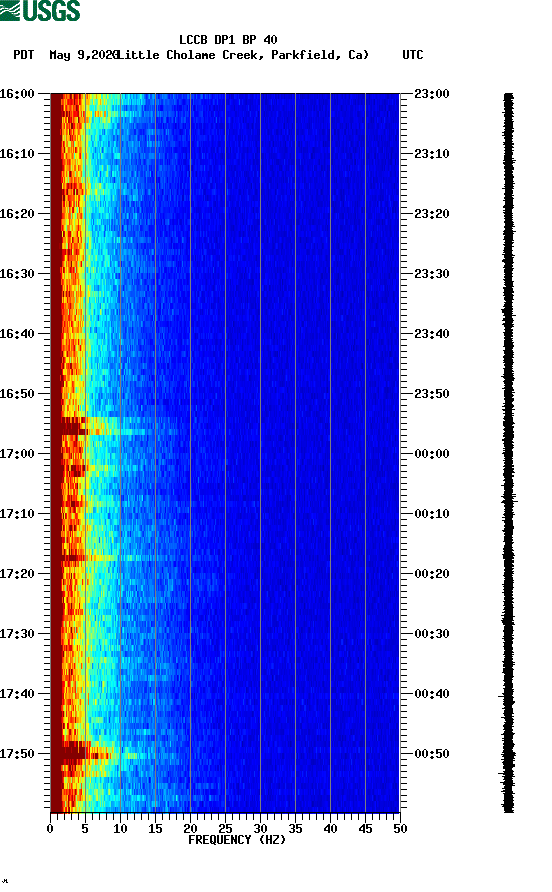Click the '35' frequency axis tick label
The width and height of the screenshot is (552, 892).
point(295,829)
